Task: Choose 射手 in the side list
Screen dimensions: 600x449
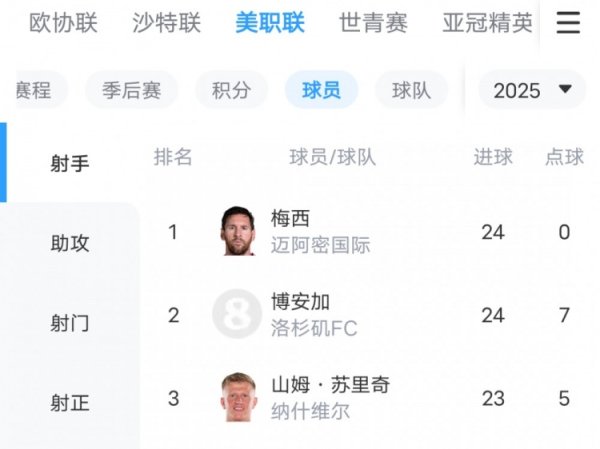Action: (x=70, y=163)
